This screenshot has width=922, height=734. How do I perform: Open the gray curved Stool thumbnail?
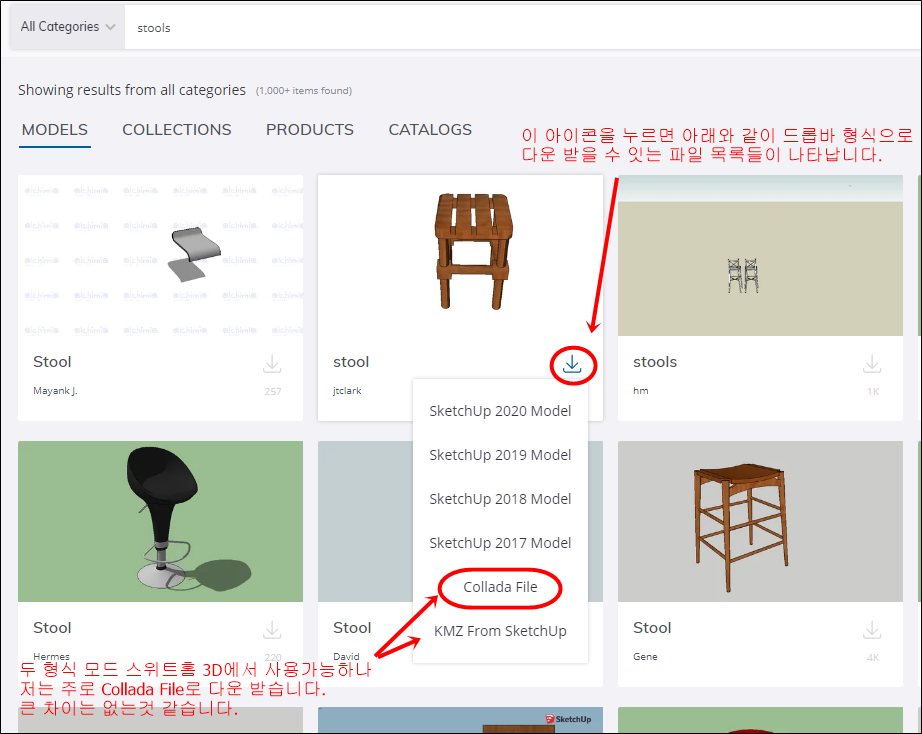pos(161,255)
